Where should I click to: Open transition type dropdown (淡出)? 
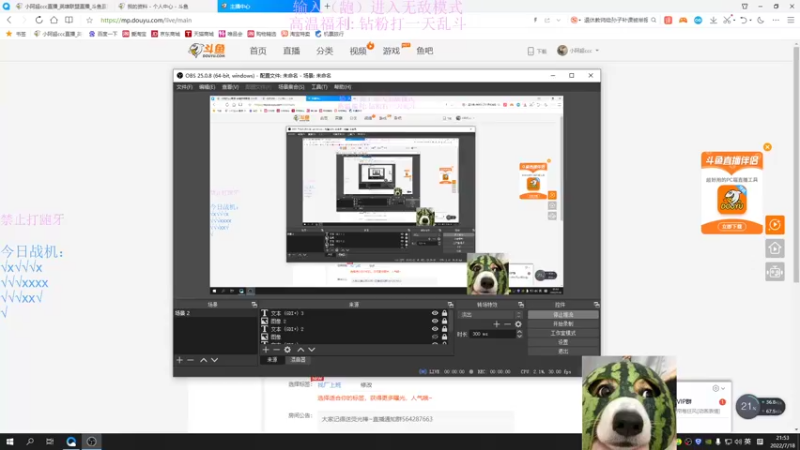click(x=490, y=315)
